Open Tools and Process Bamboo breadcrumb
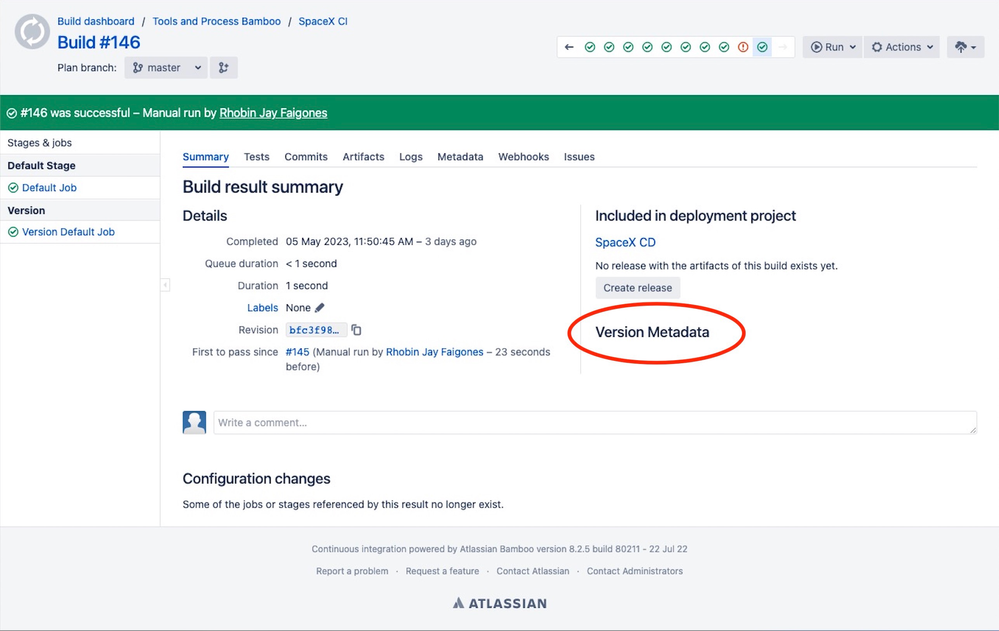This screenshot has width=999, height=631. coord(217,21)
